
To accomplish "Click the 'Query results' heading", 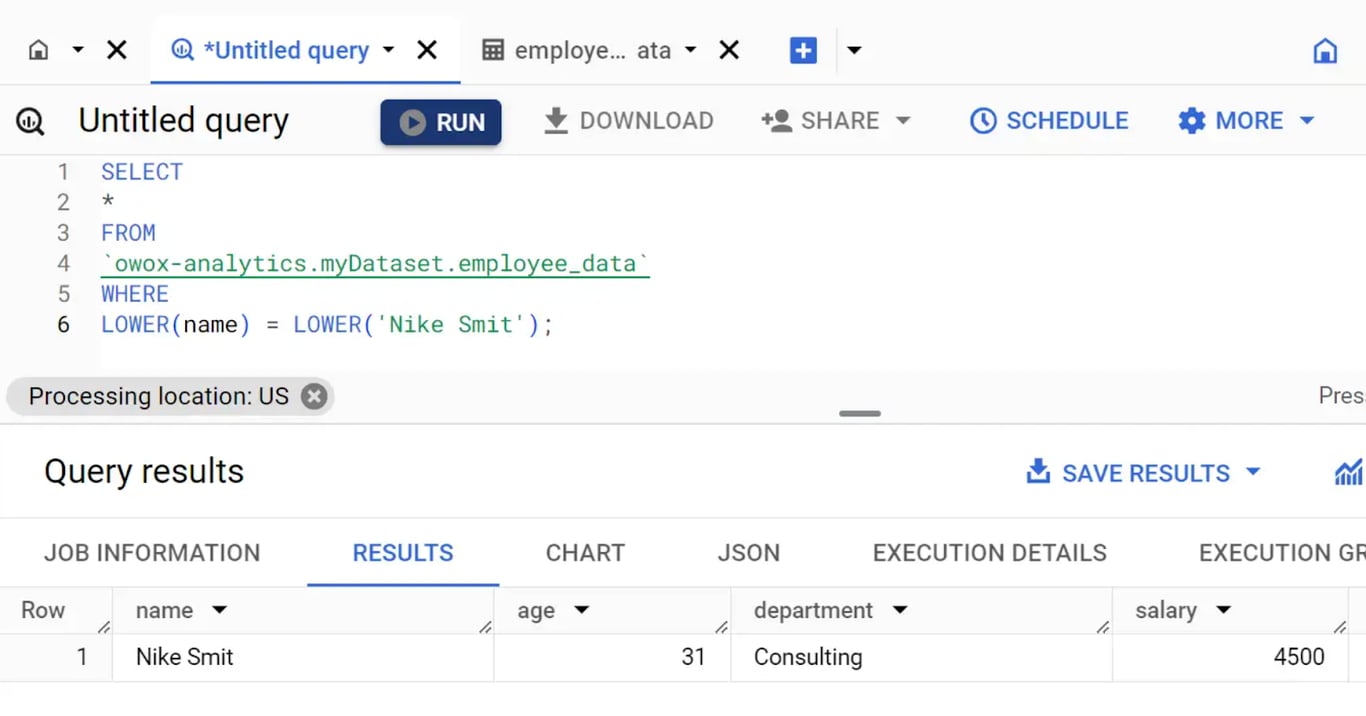I will (144, 471).
